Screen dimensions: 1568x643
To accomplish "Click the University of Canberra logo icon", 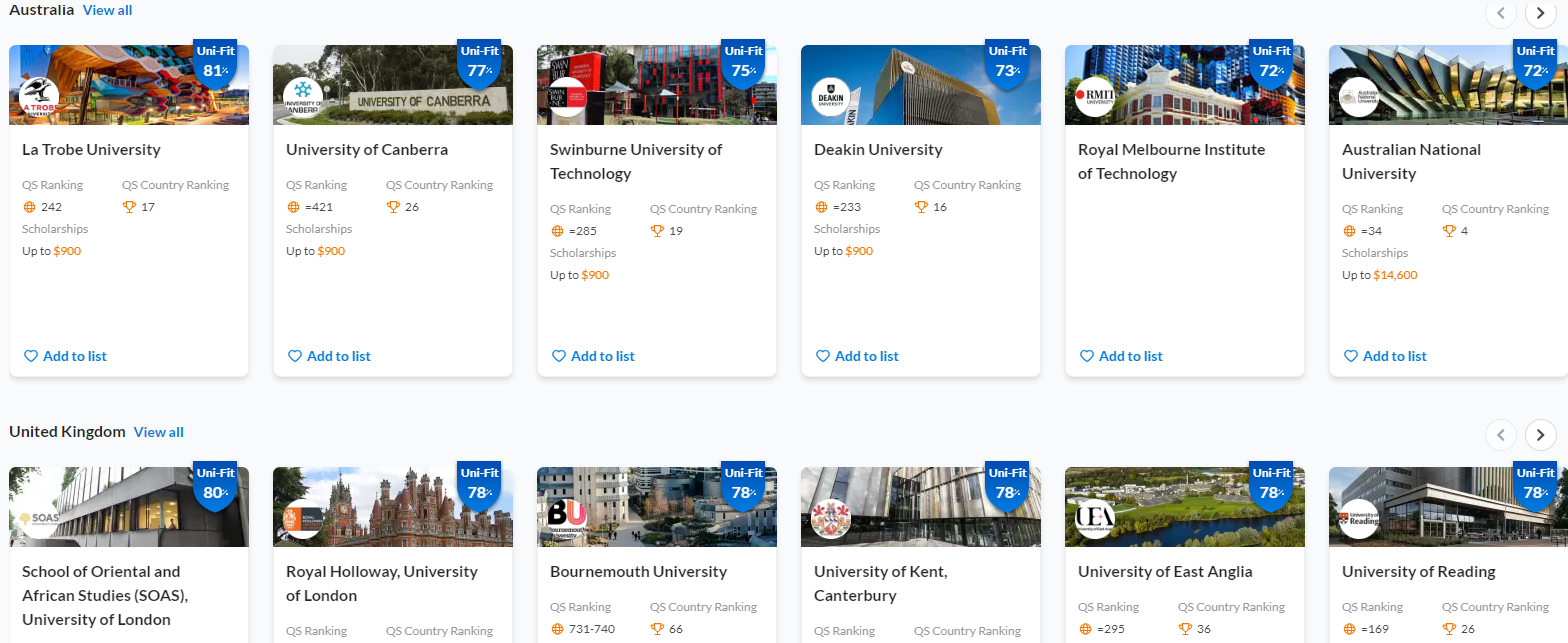I will (304, 98).
